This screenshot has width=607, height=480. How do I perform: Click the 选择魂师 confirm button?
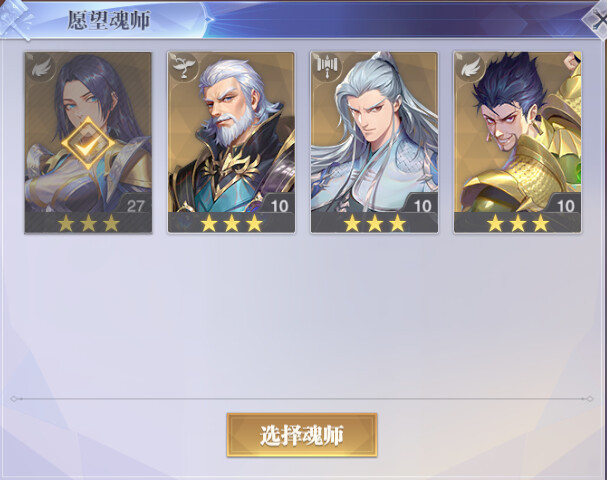click(x=302, y=435)
